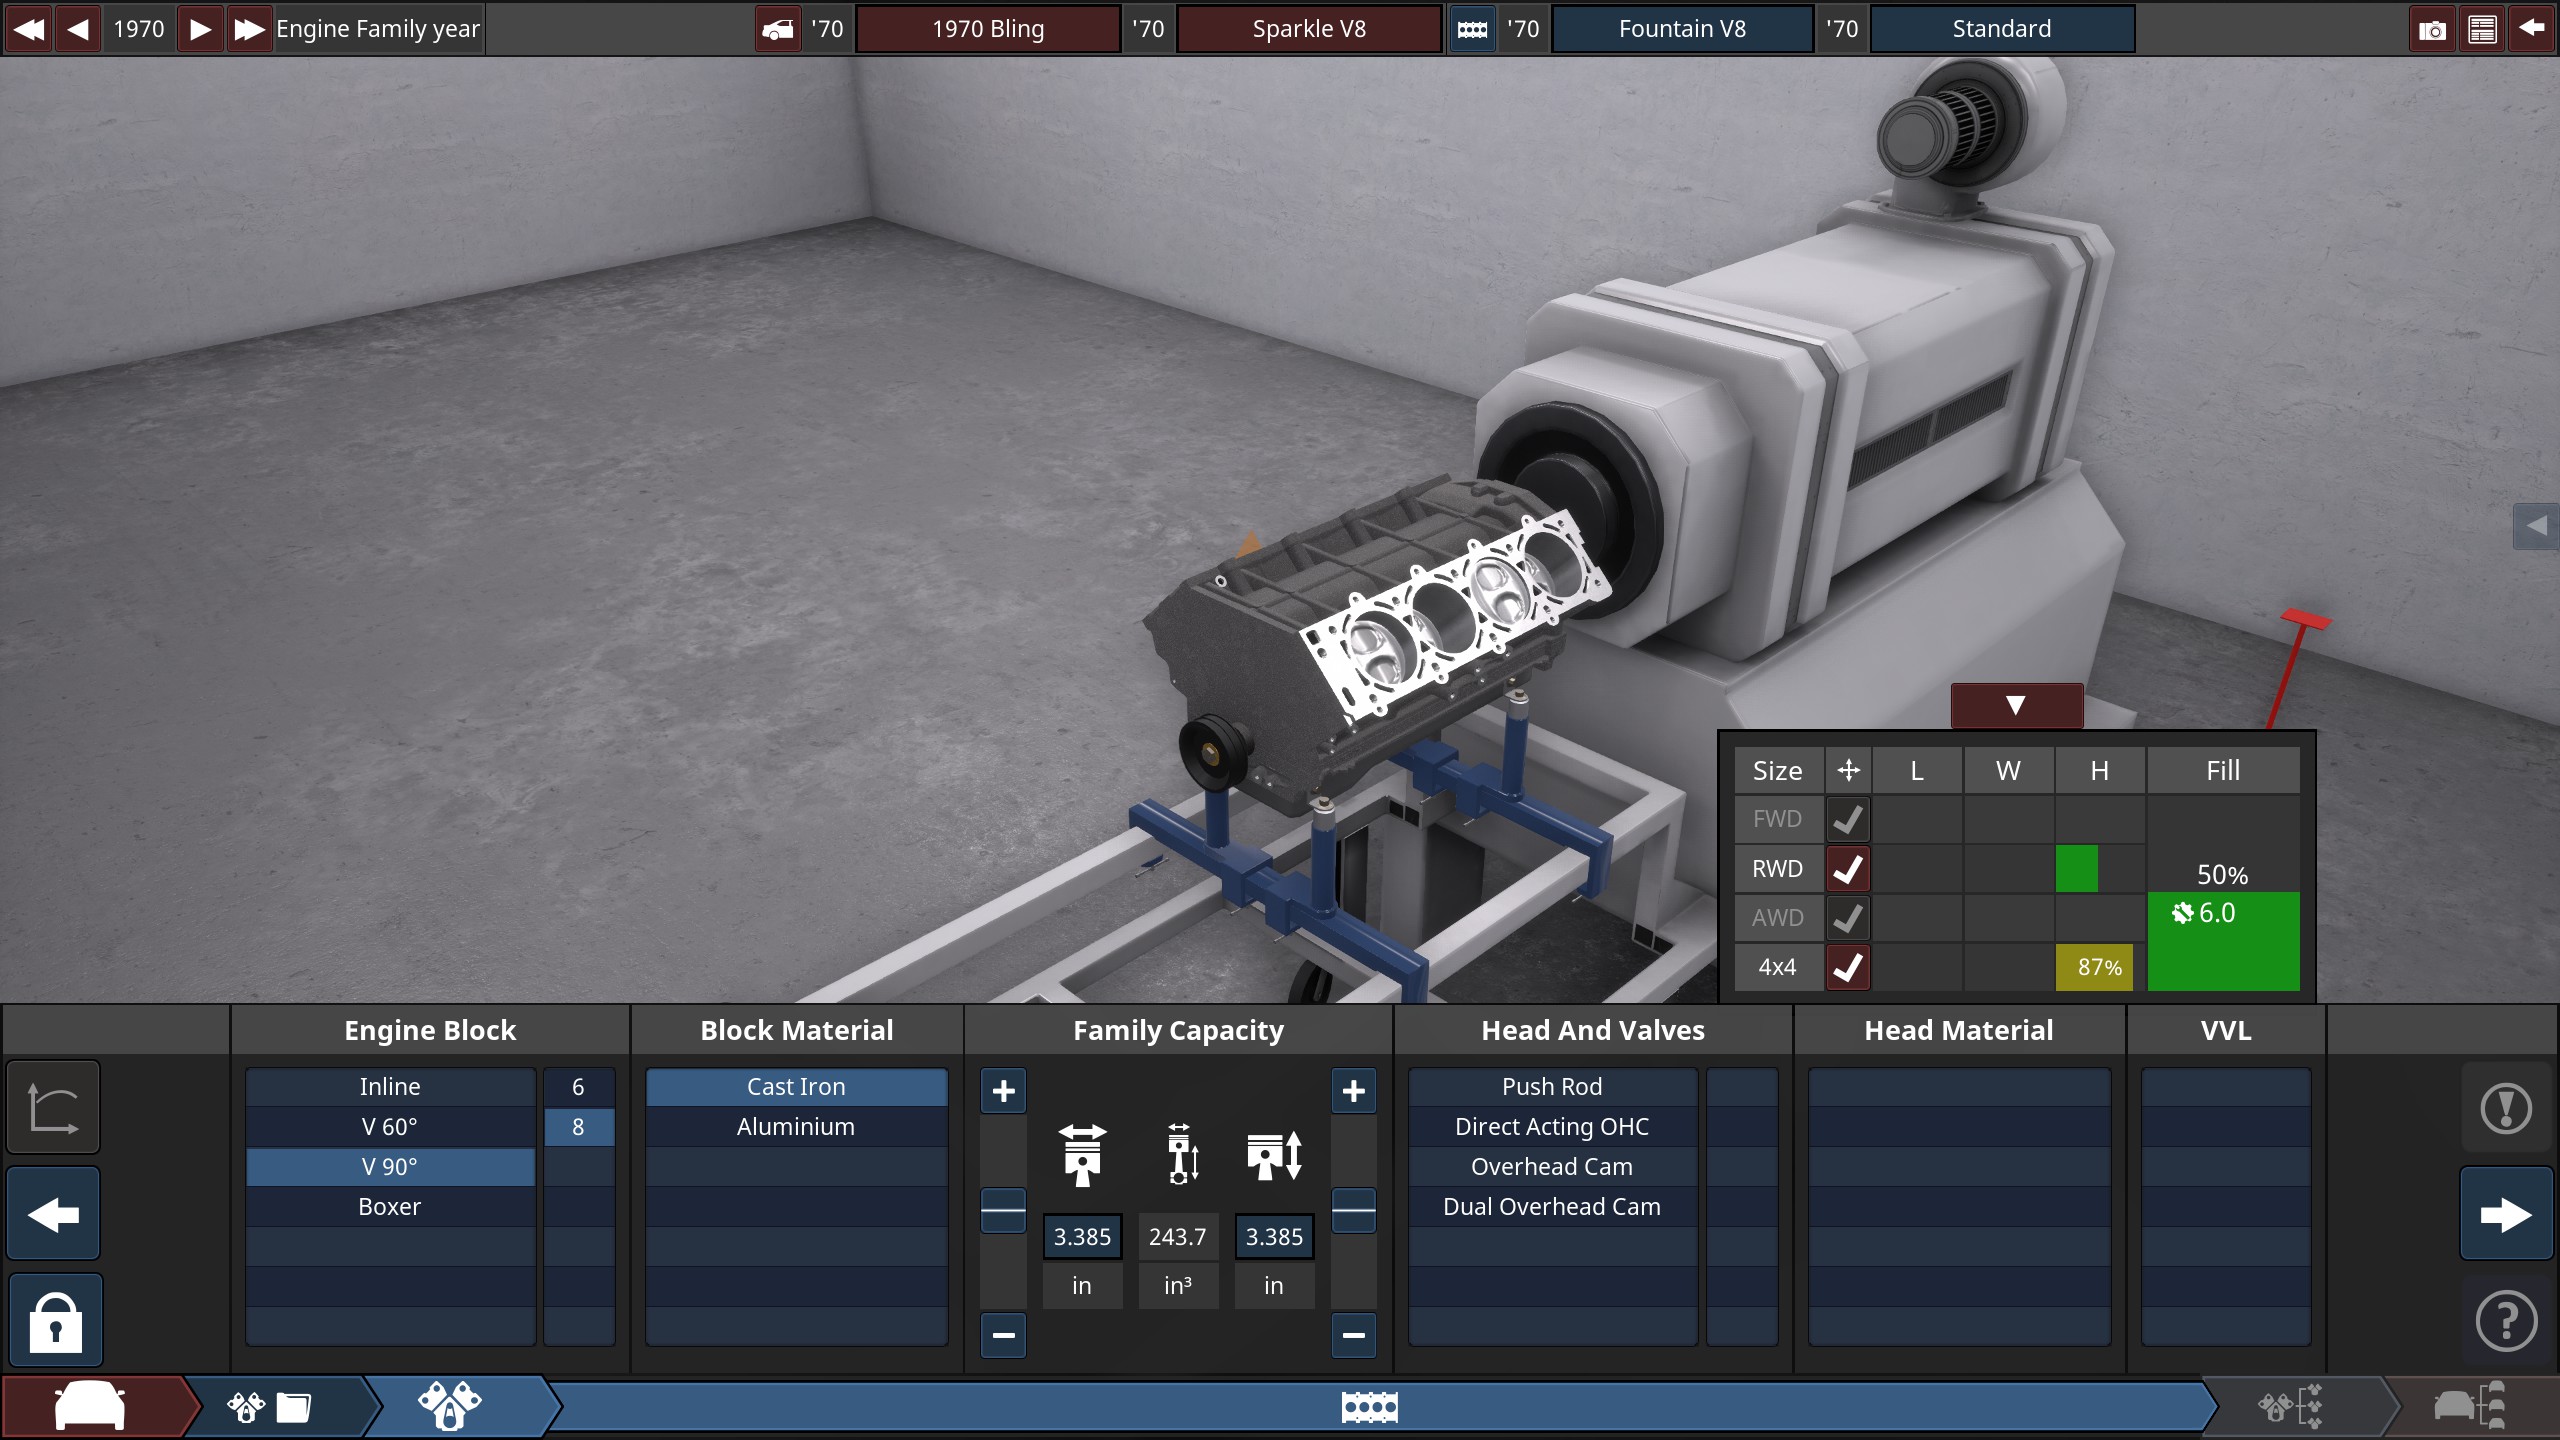This screenshot has height=1440, width=2560.
Task: Open the statistics list icon
Action: tap(2482, 29)
